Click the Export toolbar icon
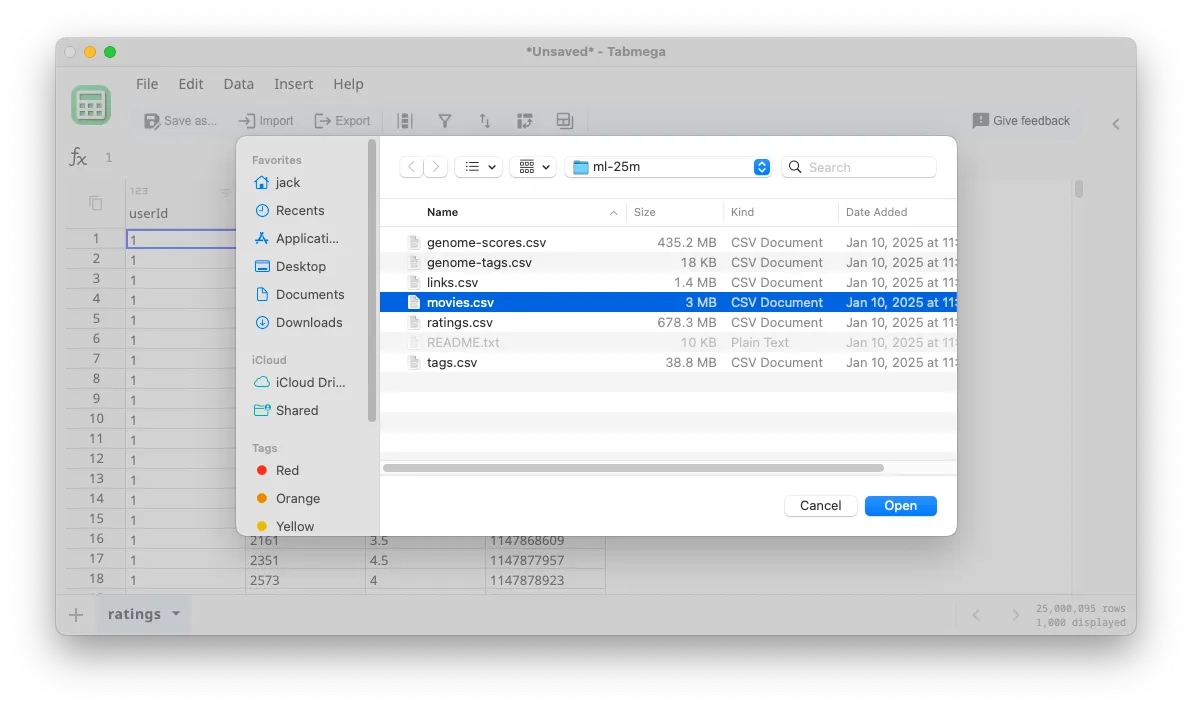Image resolution: width=1192 pixels, height=709 pixels. pos(342,120)
